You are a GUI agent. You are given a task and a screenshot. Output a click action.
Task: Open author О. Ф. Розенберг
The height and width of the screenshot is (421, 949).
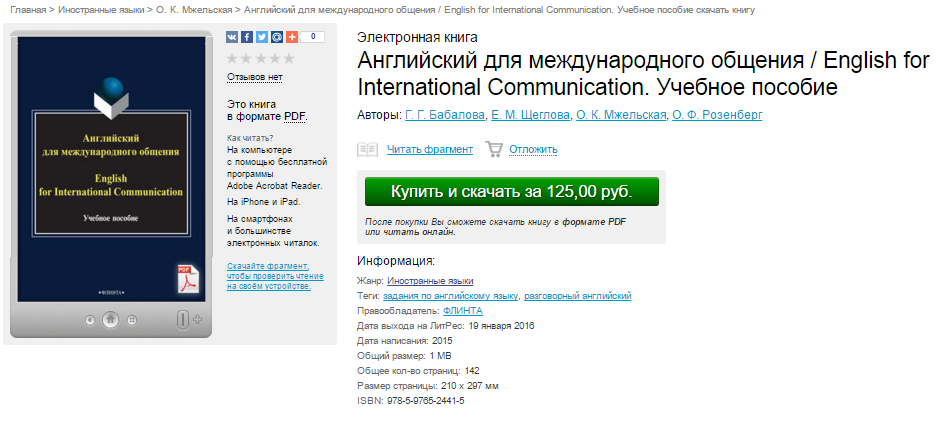click(717, 115)
